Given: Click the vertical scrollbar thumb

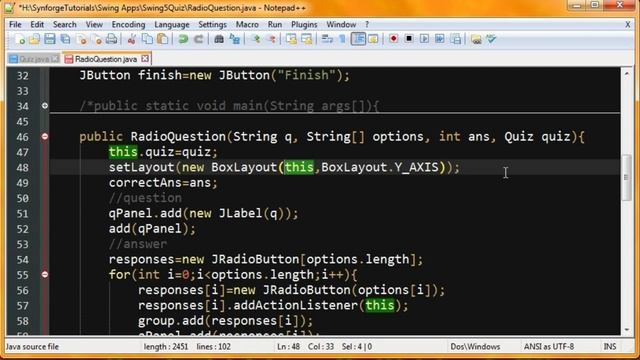Looking at the screenshot, I should (627, 177).
